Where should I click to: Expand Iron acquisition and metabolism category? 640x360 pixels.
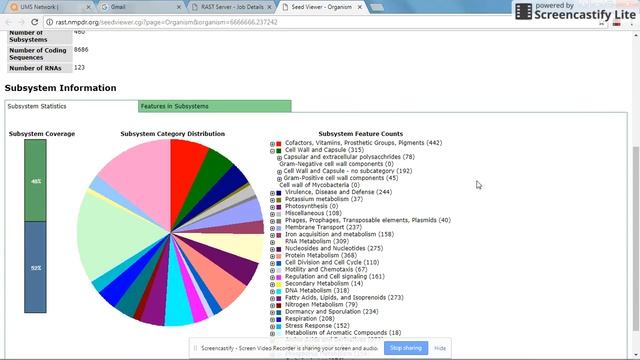272,235
